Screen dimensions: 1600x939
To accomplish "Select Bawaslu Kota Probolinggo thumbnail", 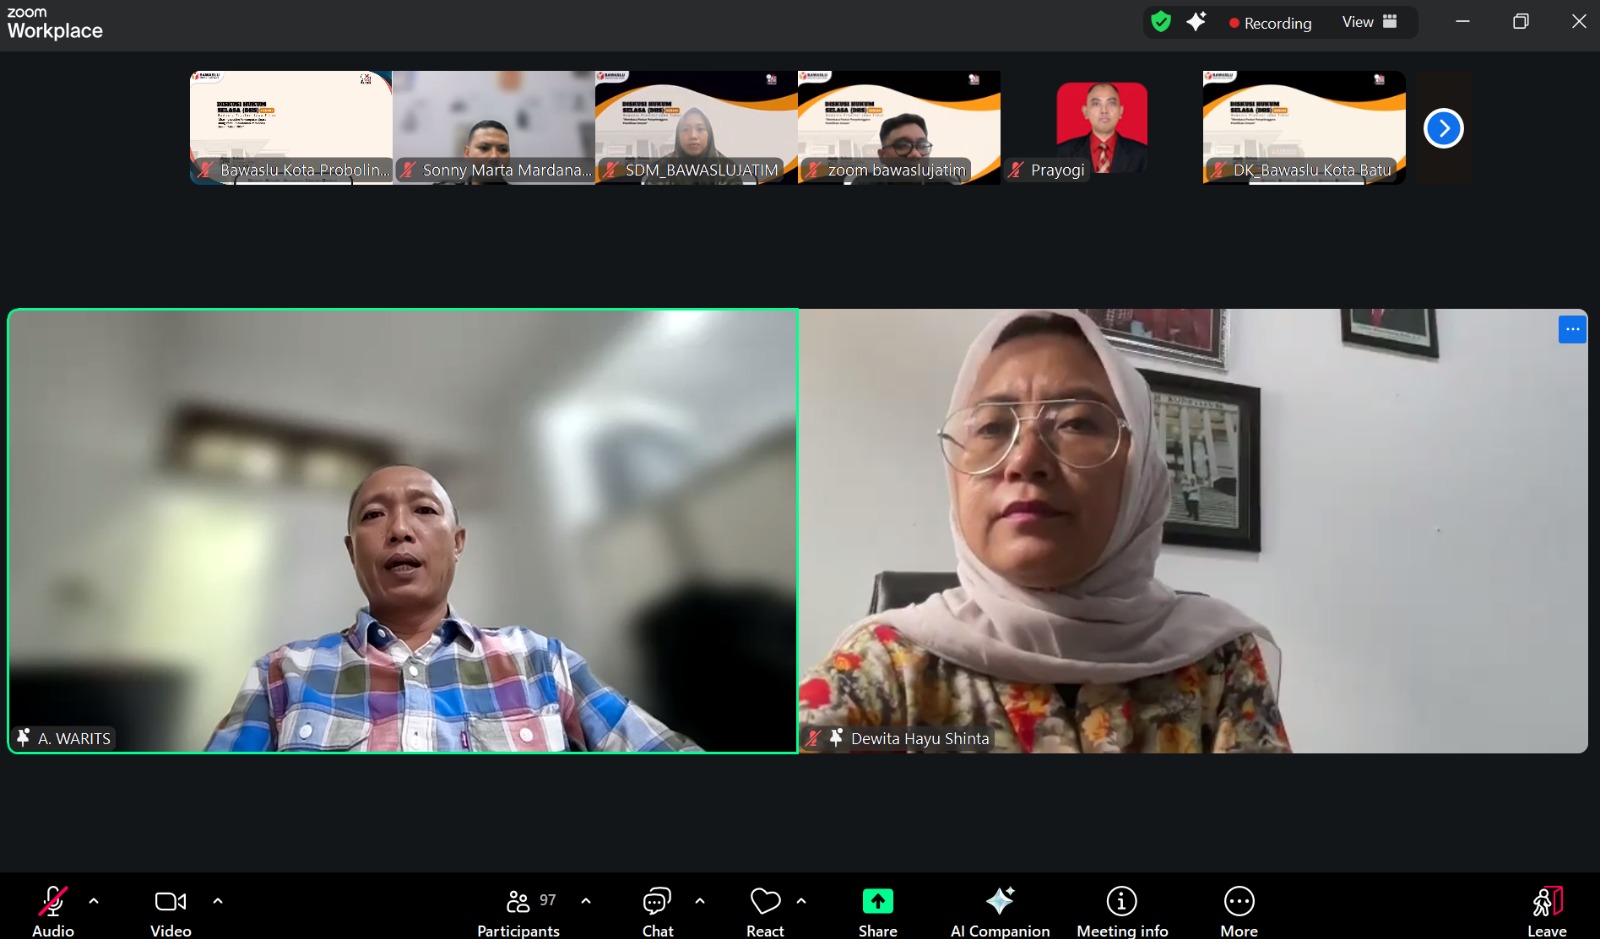I will point(291,127).
